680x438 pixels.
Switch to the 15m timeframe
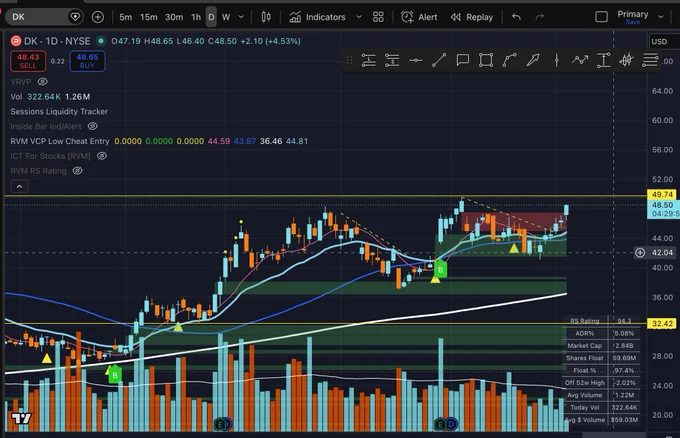click(148, 17)
